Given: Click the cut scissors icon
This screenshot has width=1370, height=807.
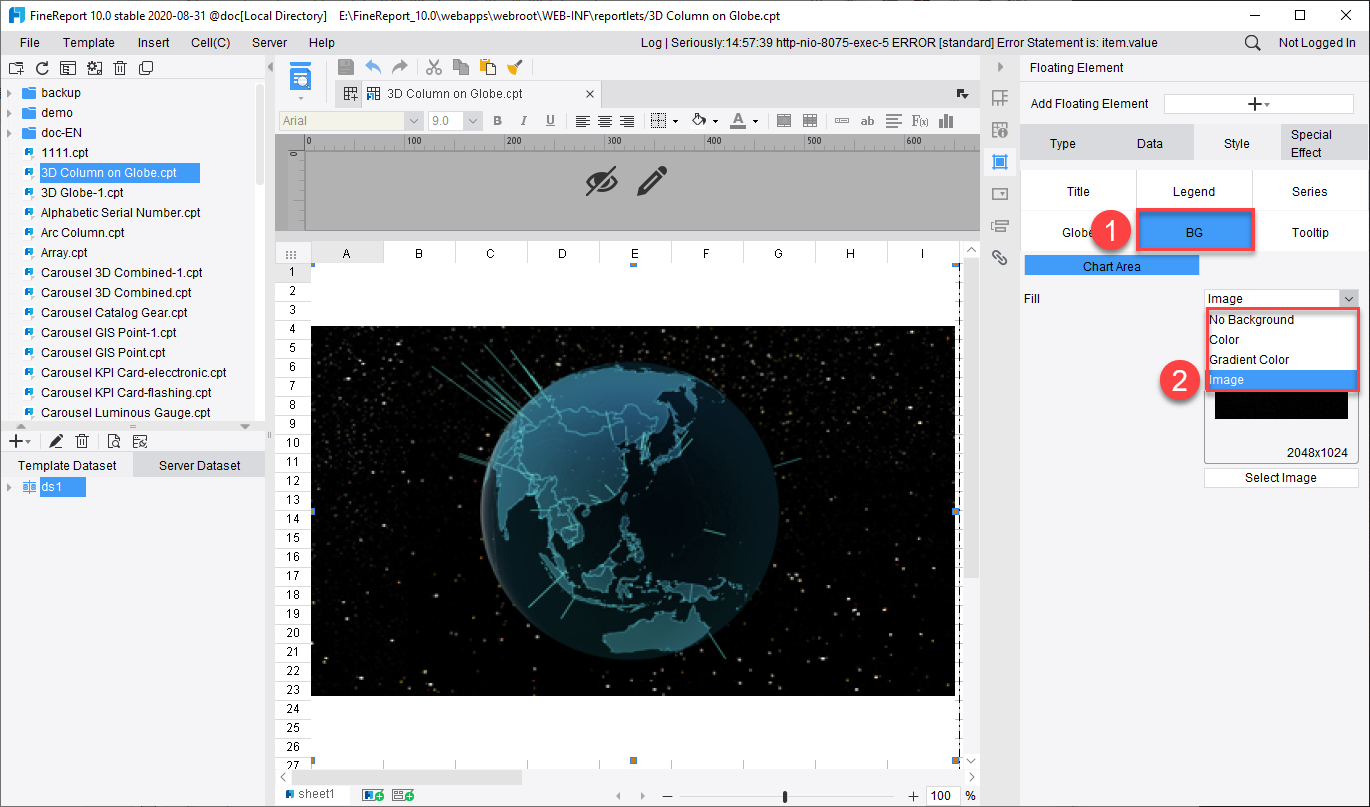Looking at the screenshot, I should point(433,67).
